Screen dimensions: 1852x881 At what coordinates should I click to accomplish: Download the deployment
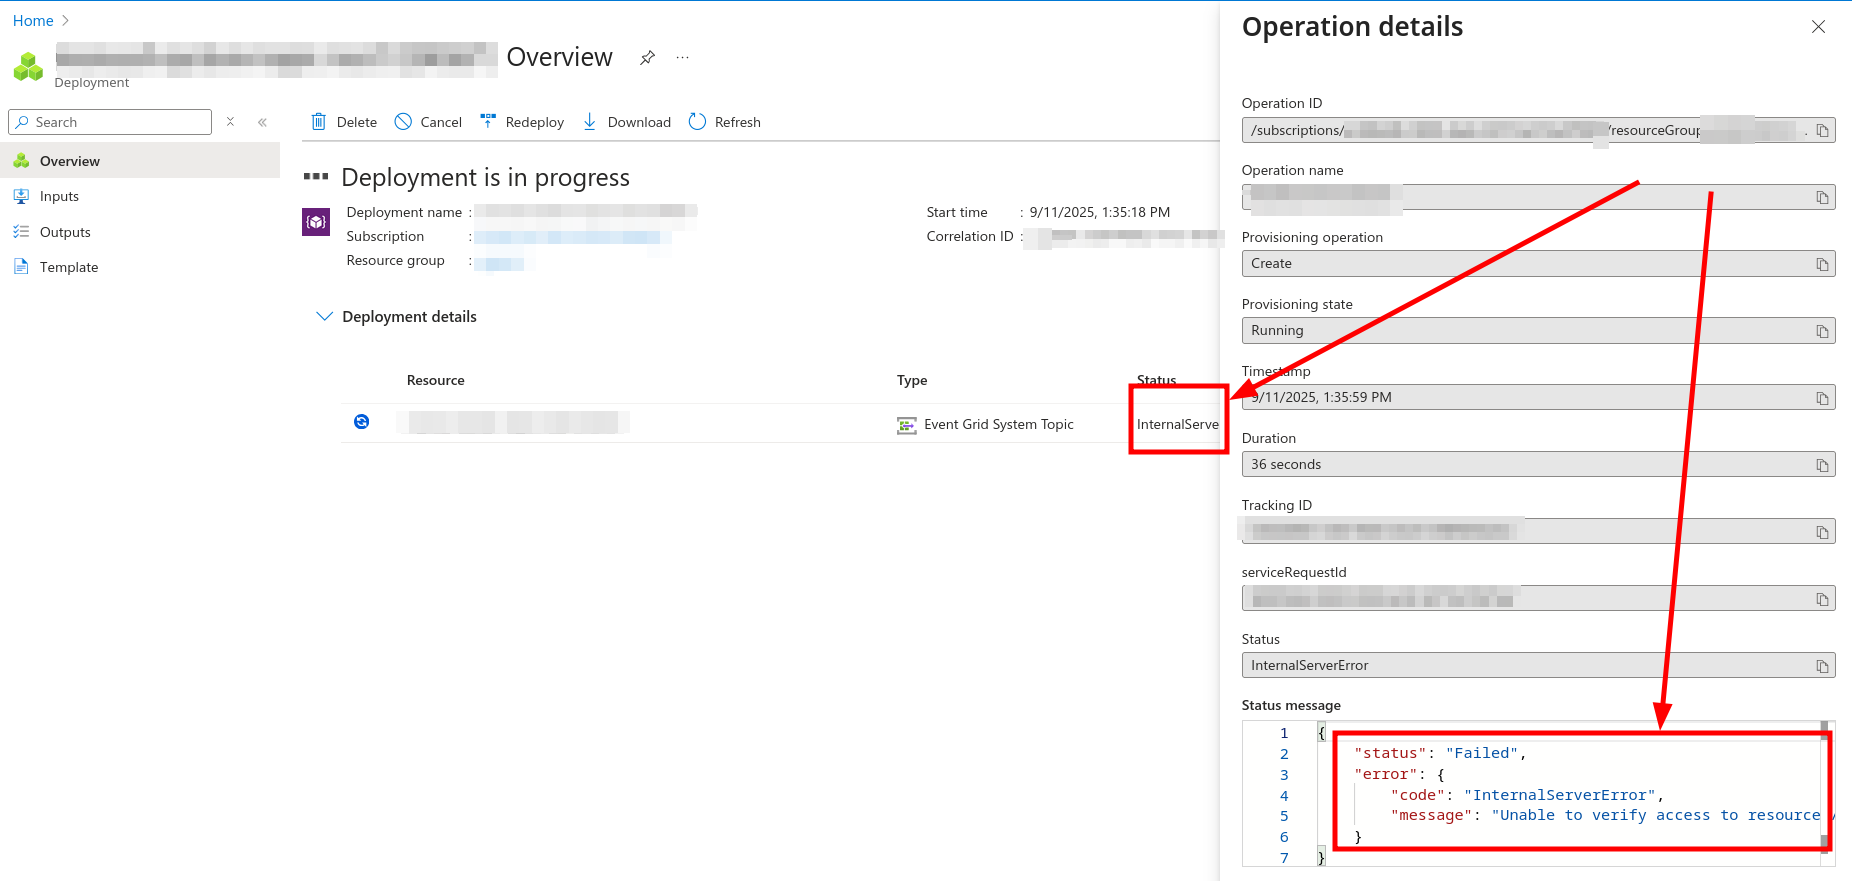tap(627, 122)
